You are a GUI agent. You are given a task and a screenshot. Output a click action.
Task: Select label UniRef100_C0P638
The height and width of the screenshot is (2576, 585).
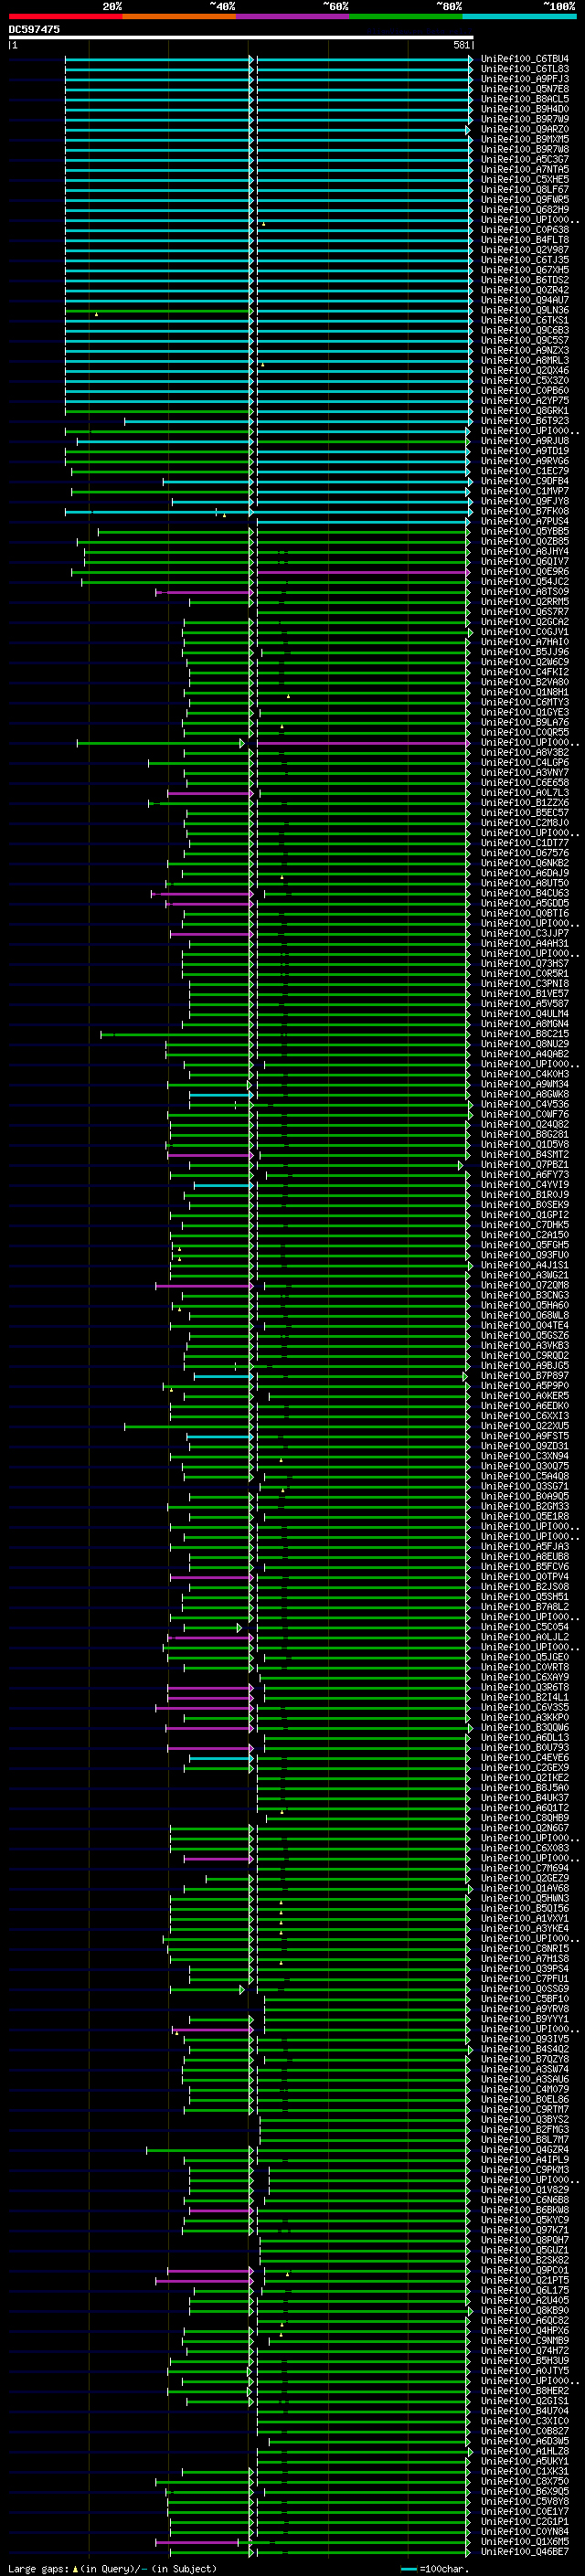[x=524, y=230]
